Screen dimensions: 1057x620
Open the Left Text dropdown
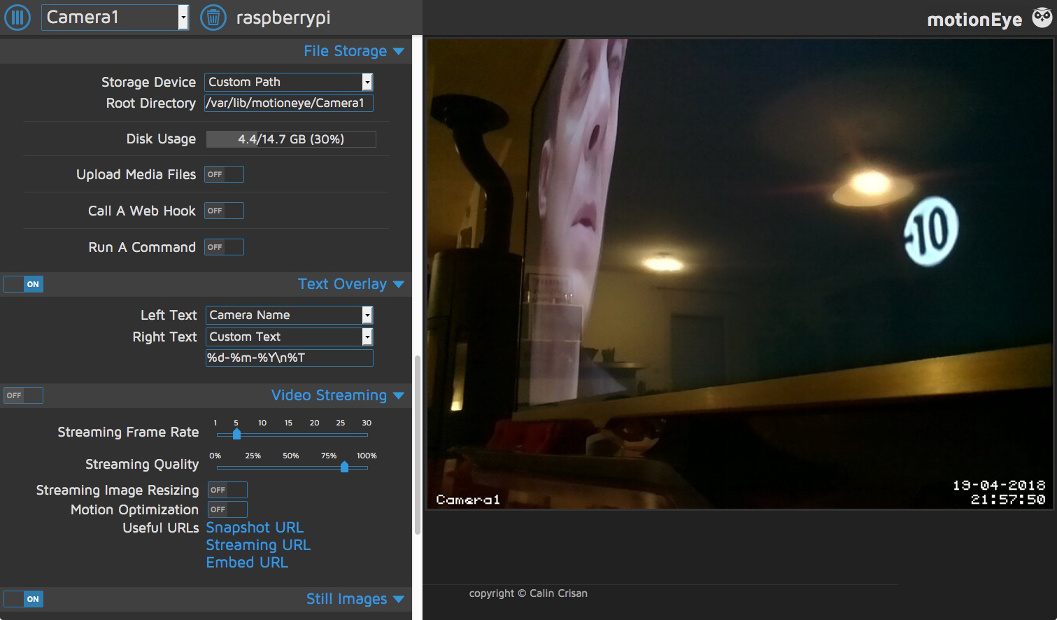click(x=366, y=314)
